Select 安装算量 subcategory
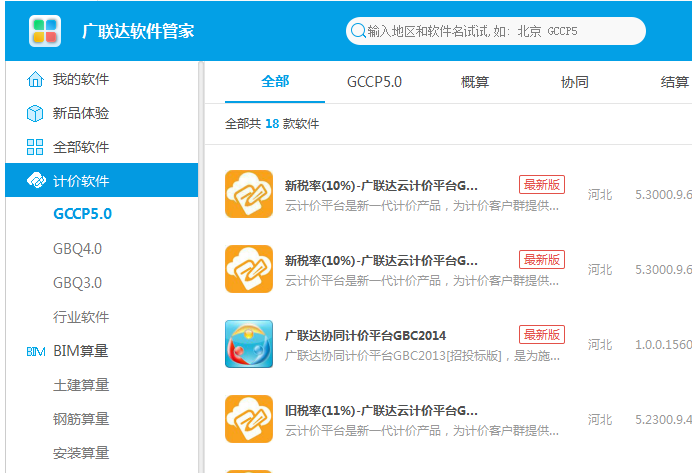The height and width of the screenshot is (473, 692). 81,453
